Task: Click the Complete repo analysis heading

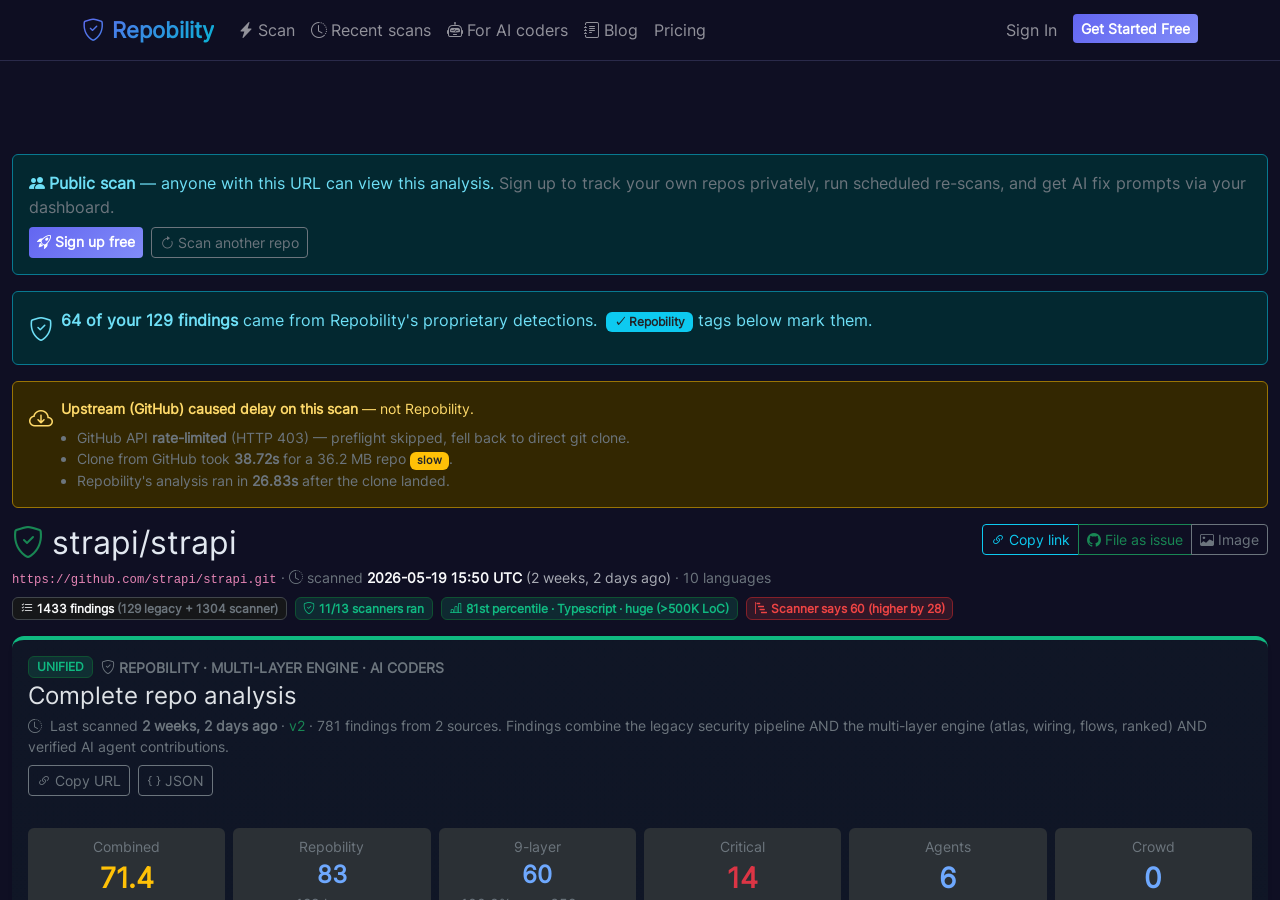Action: (162, 695)
